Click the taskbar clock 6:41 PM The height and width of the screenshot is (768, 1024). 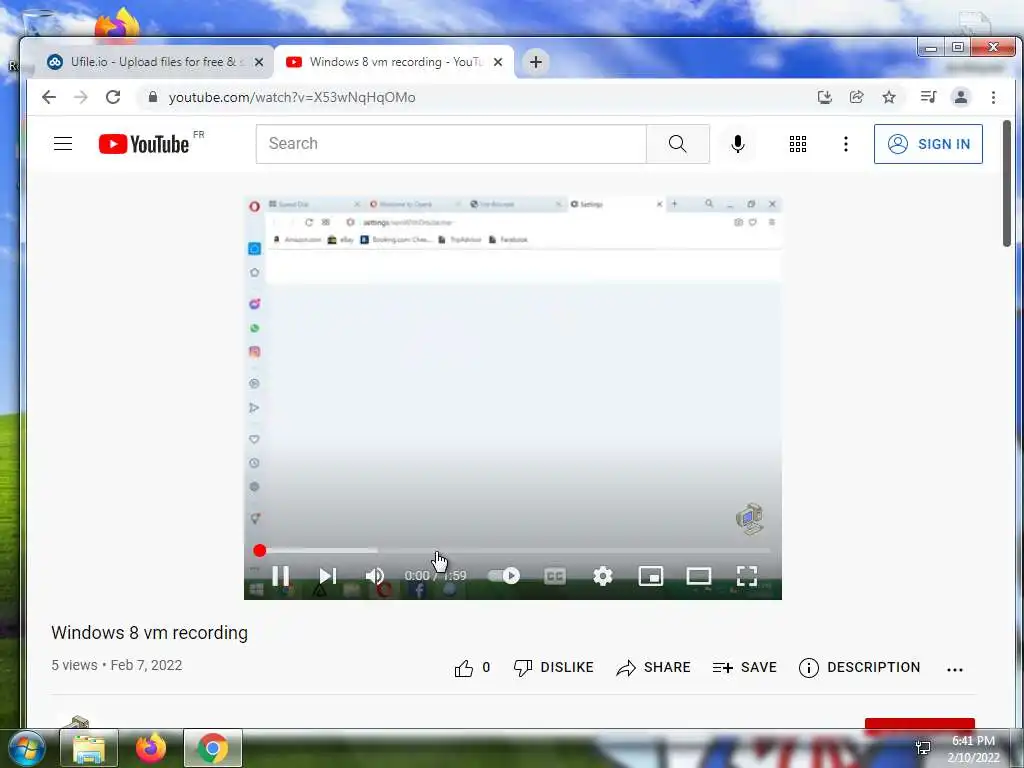973,741
